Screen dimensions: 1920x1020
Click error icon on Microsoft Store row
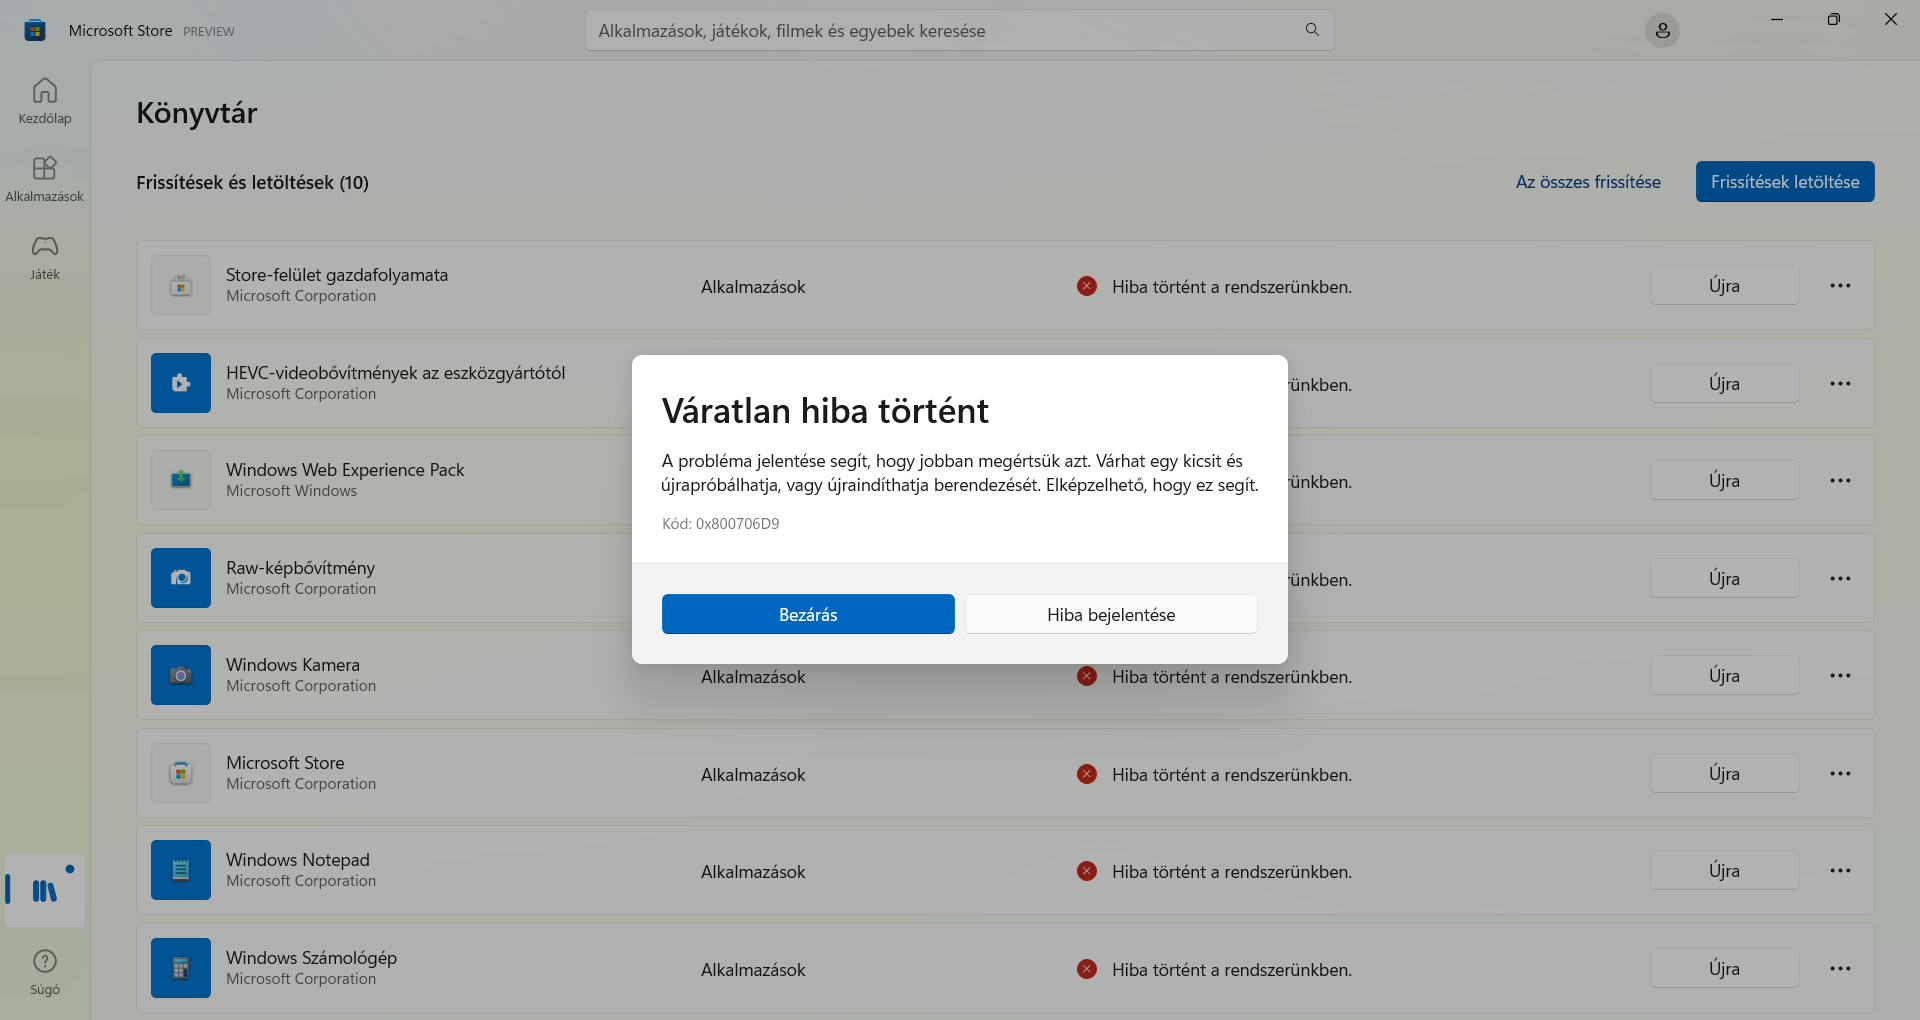pyautogui.click(x=1087, y=774)
